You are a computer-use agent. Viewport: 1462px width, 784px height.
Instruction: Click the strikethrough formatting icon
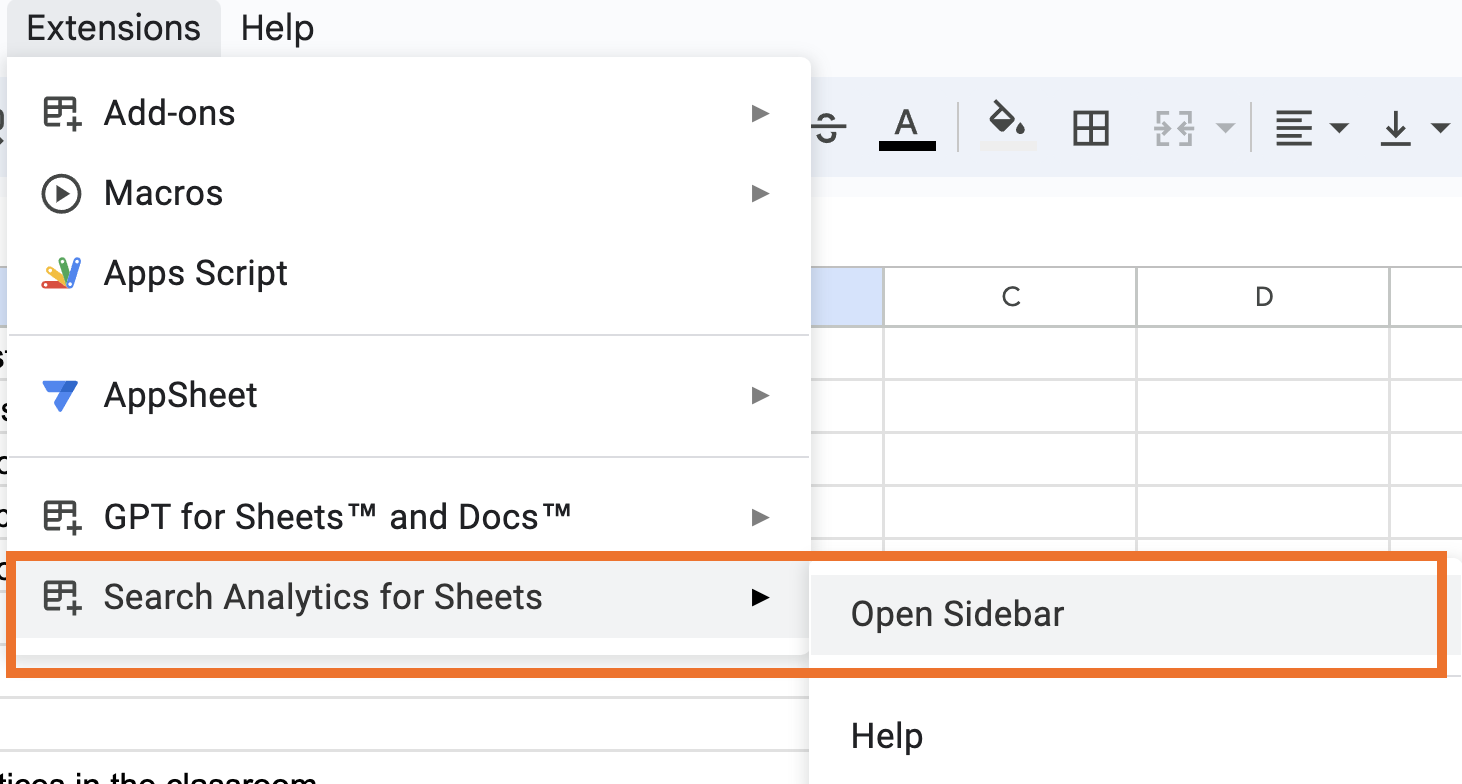pyautogui.click(x=827, y=128)
